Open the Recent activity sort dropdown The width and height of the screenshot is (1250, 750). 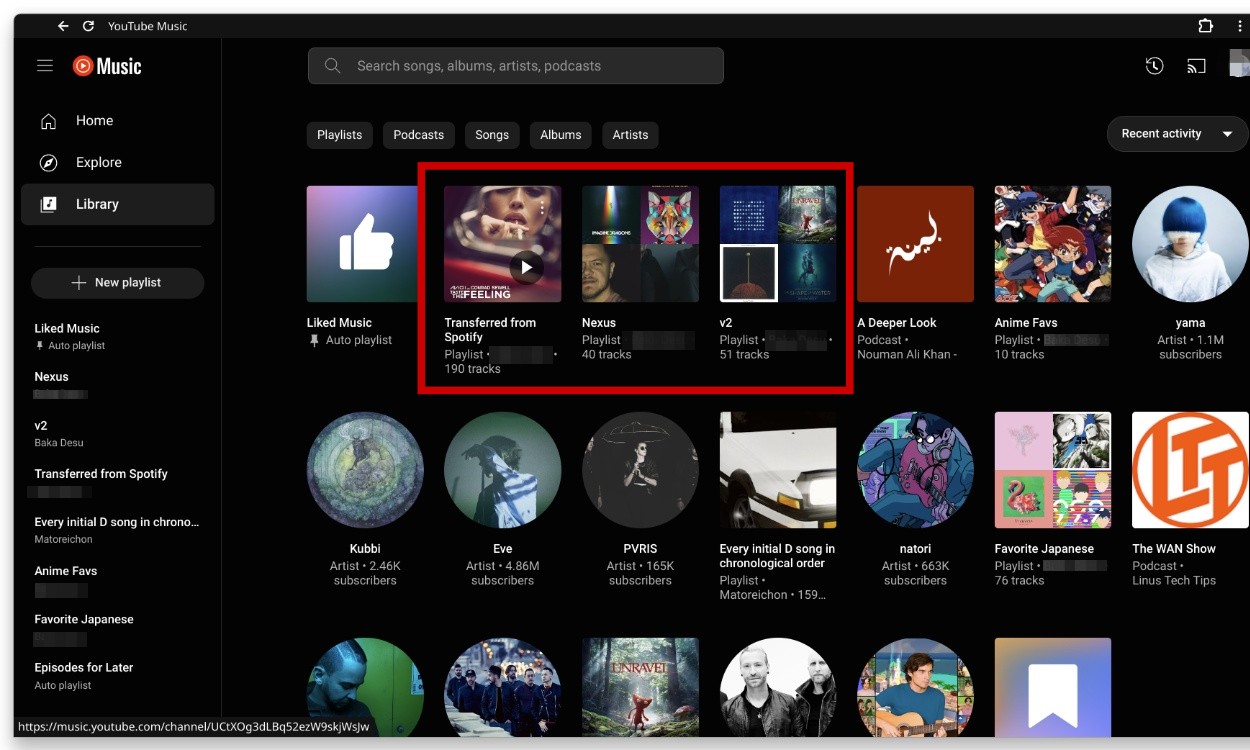pos(1176,133)
